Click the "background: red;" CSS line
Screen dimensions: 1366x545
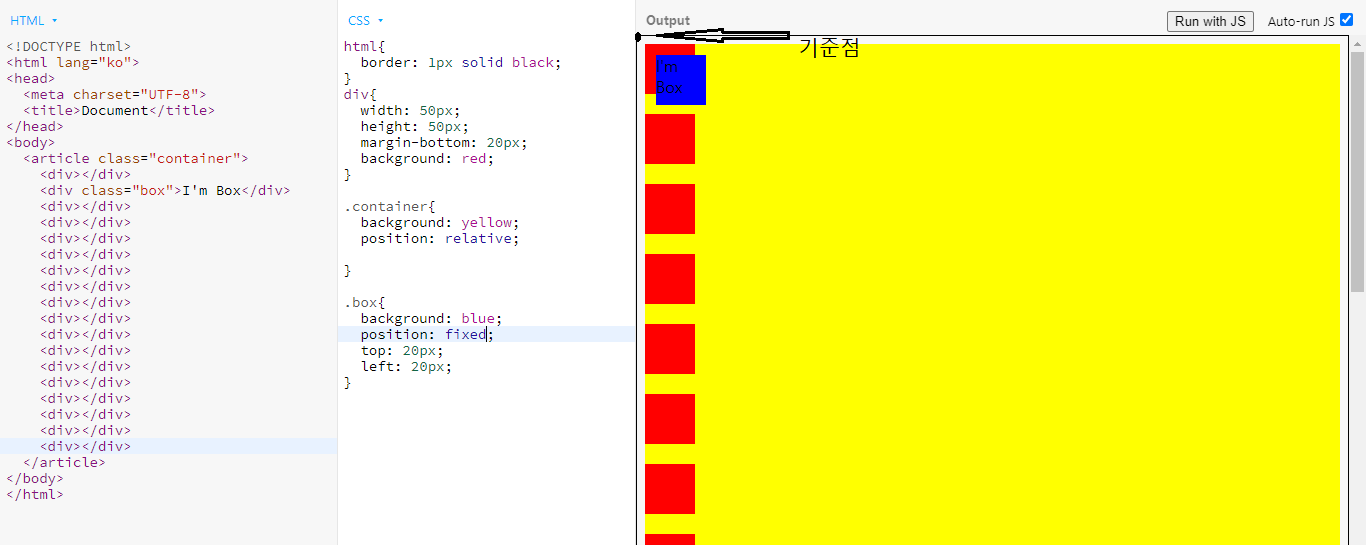click(428, 158)
